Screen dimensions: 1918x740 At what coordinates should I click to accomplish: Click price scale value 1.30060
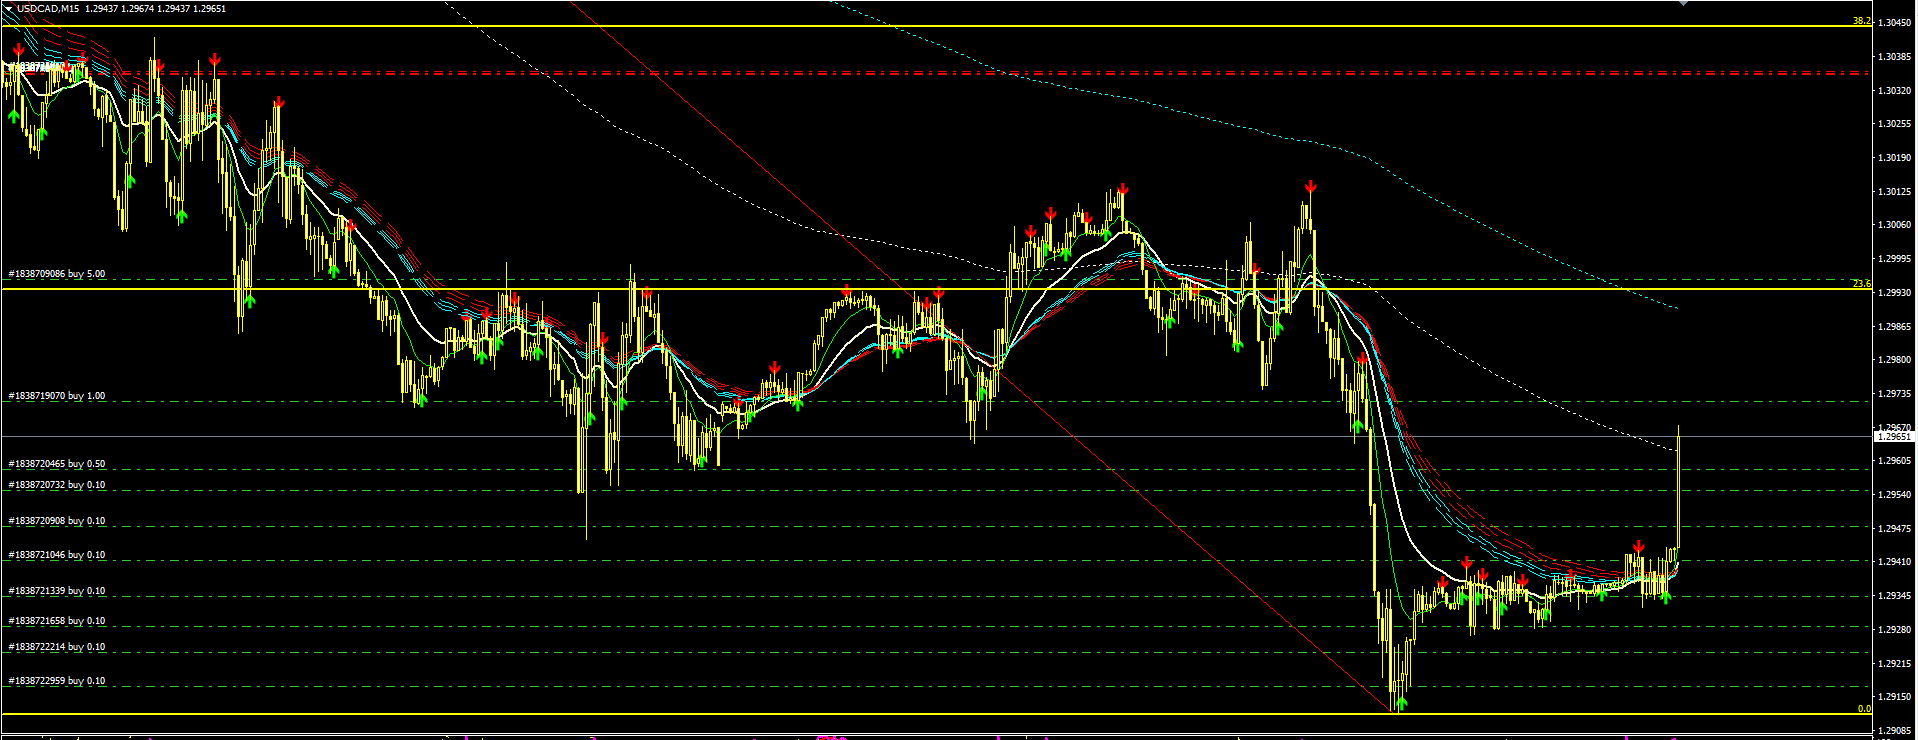(x=1896, y=225)
